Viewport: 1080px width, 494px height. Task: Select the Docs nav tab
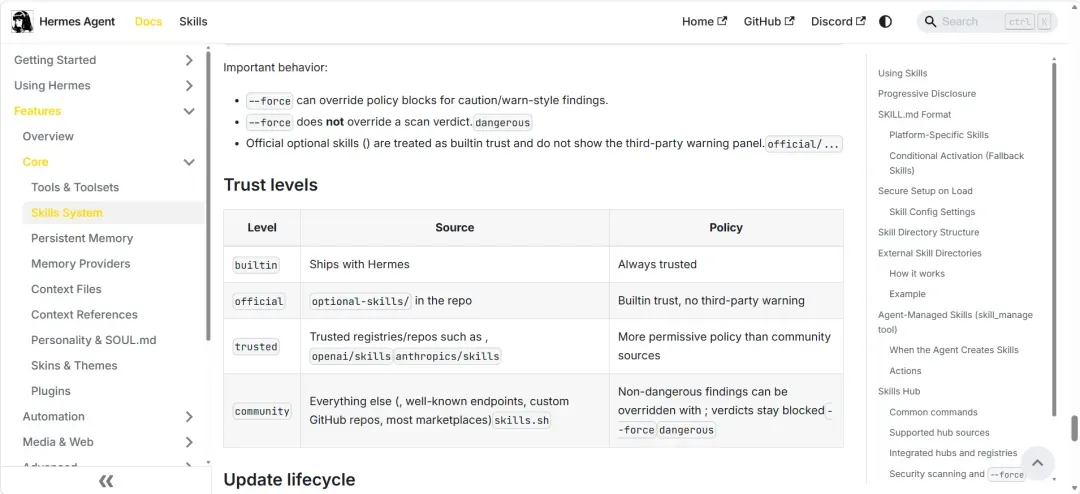point(148,21)
